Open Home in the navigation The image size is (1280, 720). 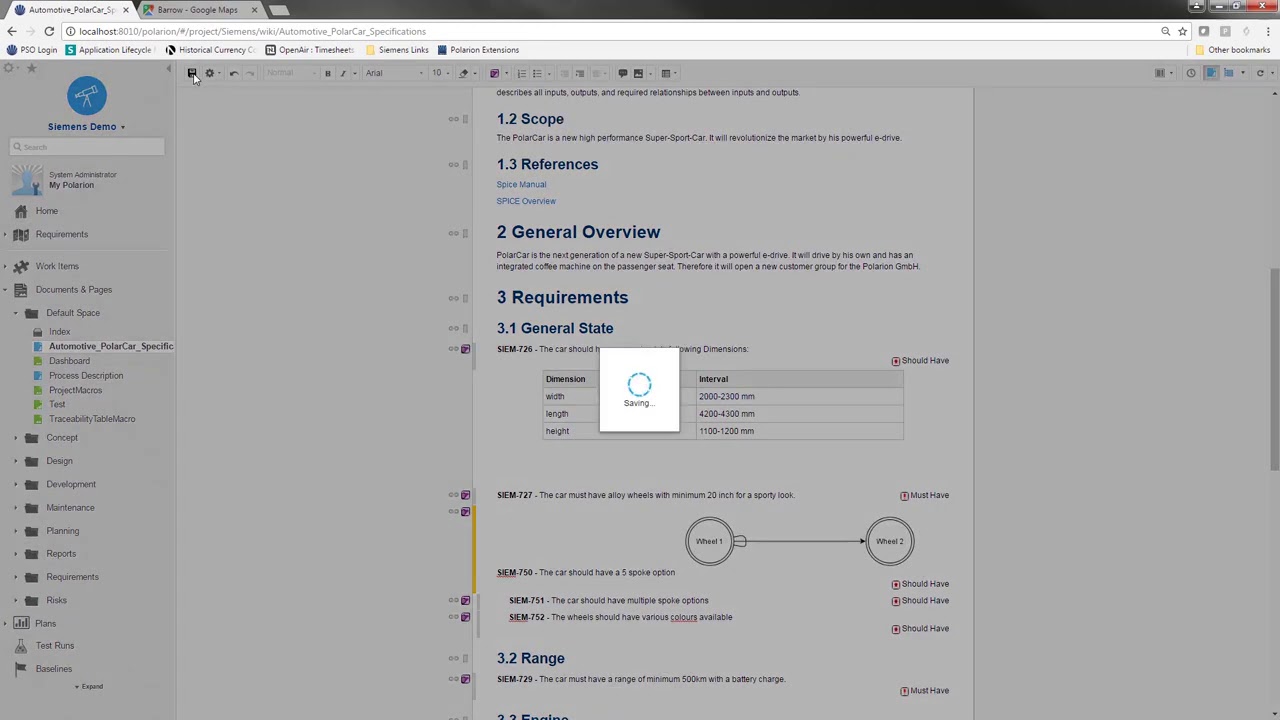click(46, 211)
